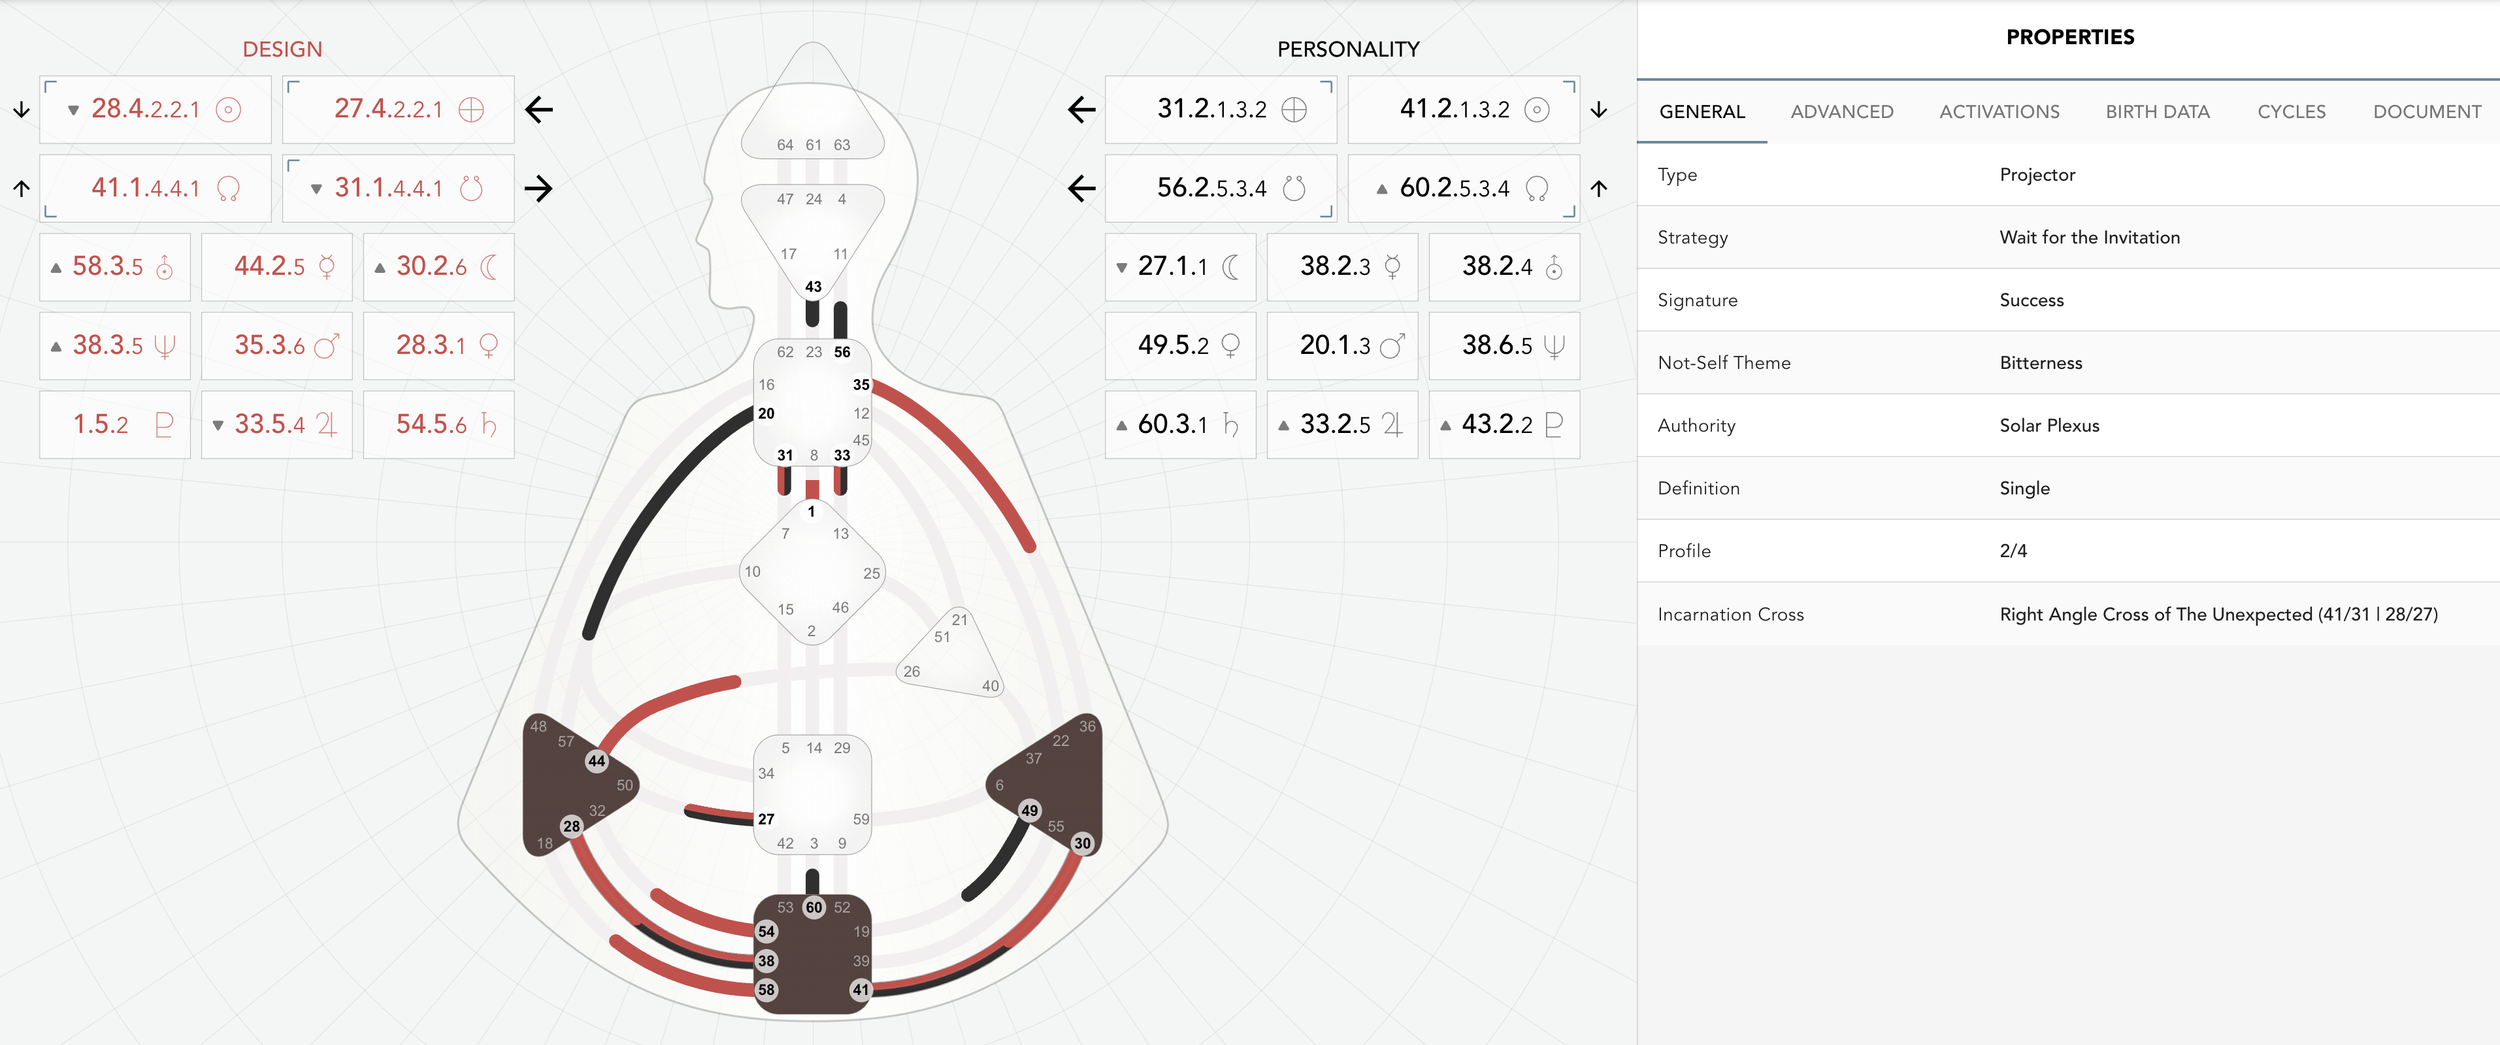This screenshot has height=1045, width=2500.
Task: Click the down arrow left of Design 28.4.2.2.1
Action: [x=21, y=109]
